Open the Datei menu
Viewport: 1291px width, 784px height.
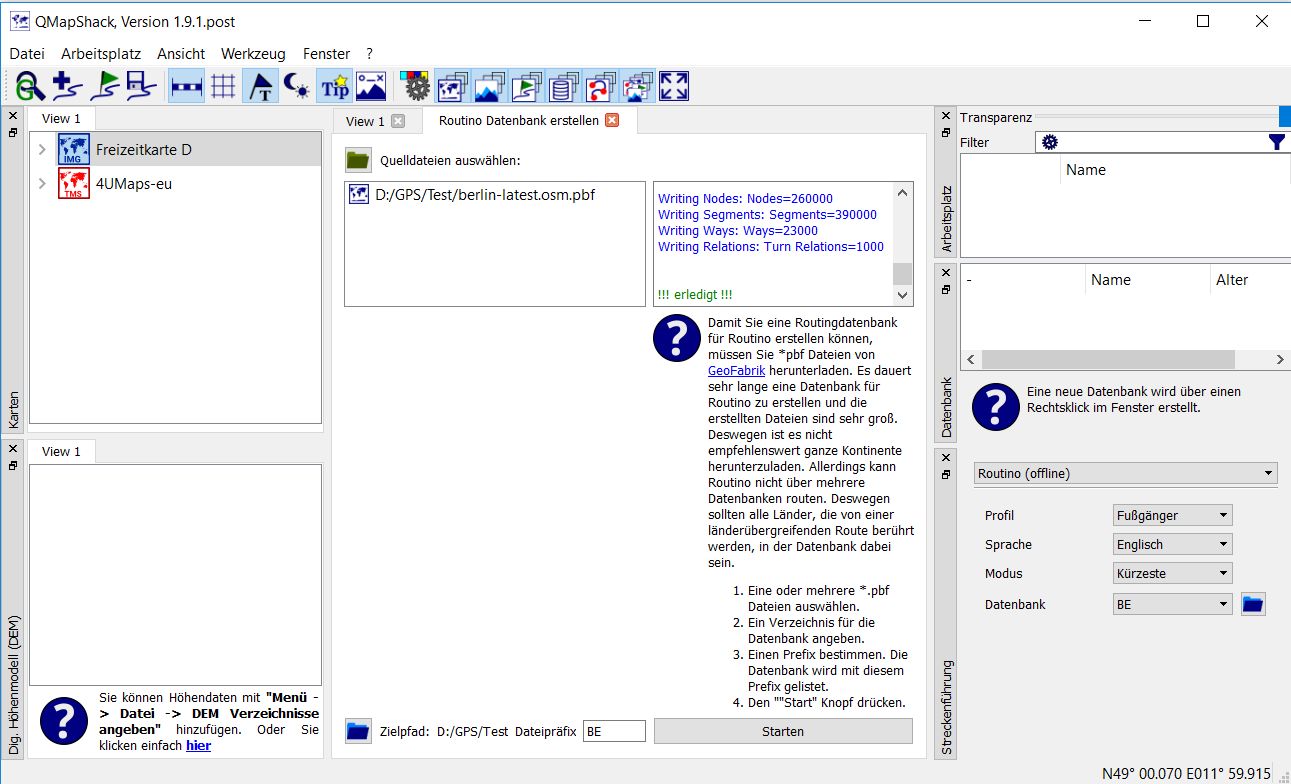pyautogui.click(x=27, y=54)
